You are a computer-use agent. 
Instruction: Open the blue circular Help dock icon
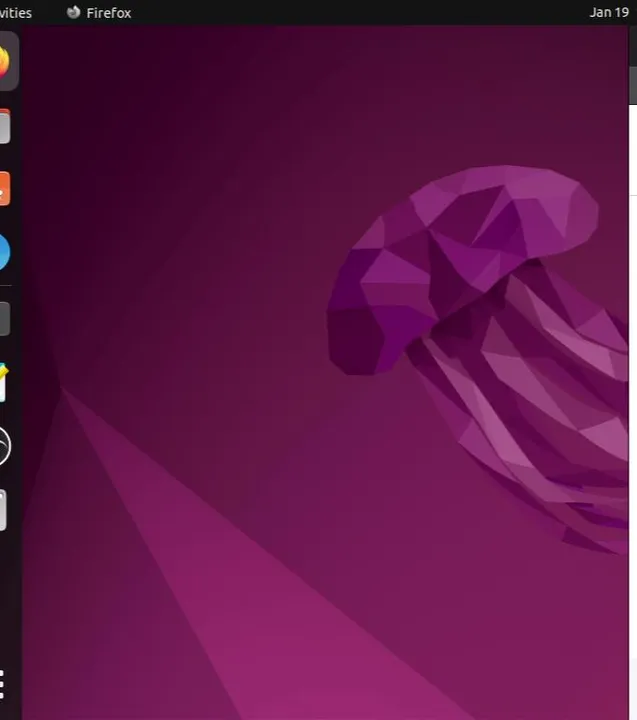point(5,252)
